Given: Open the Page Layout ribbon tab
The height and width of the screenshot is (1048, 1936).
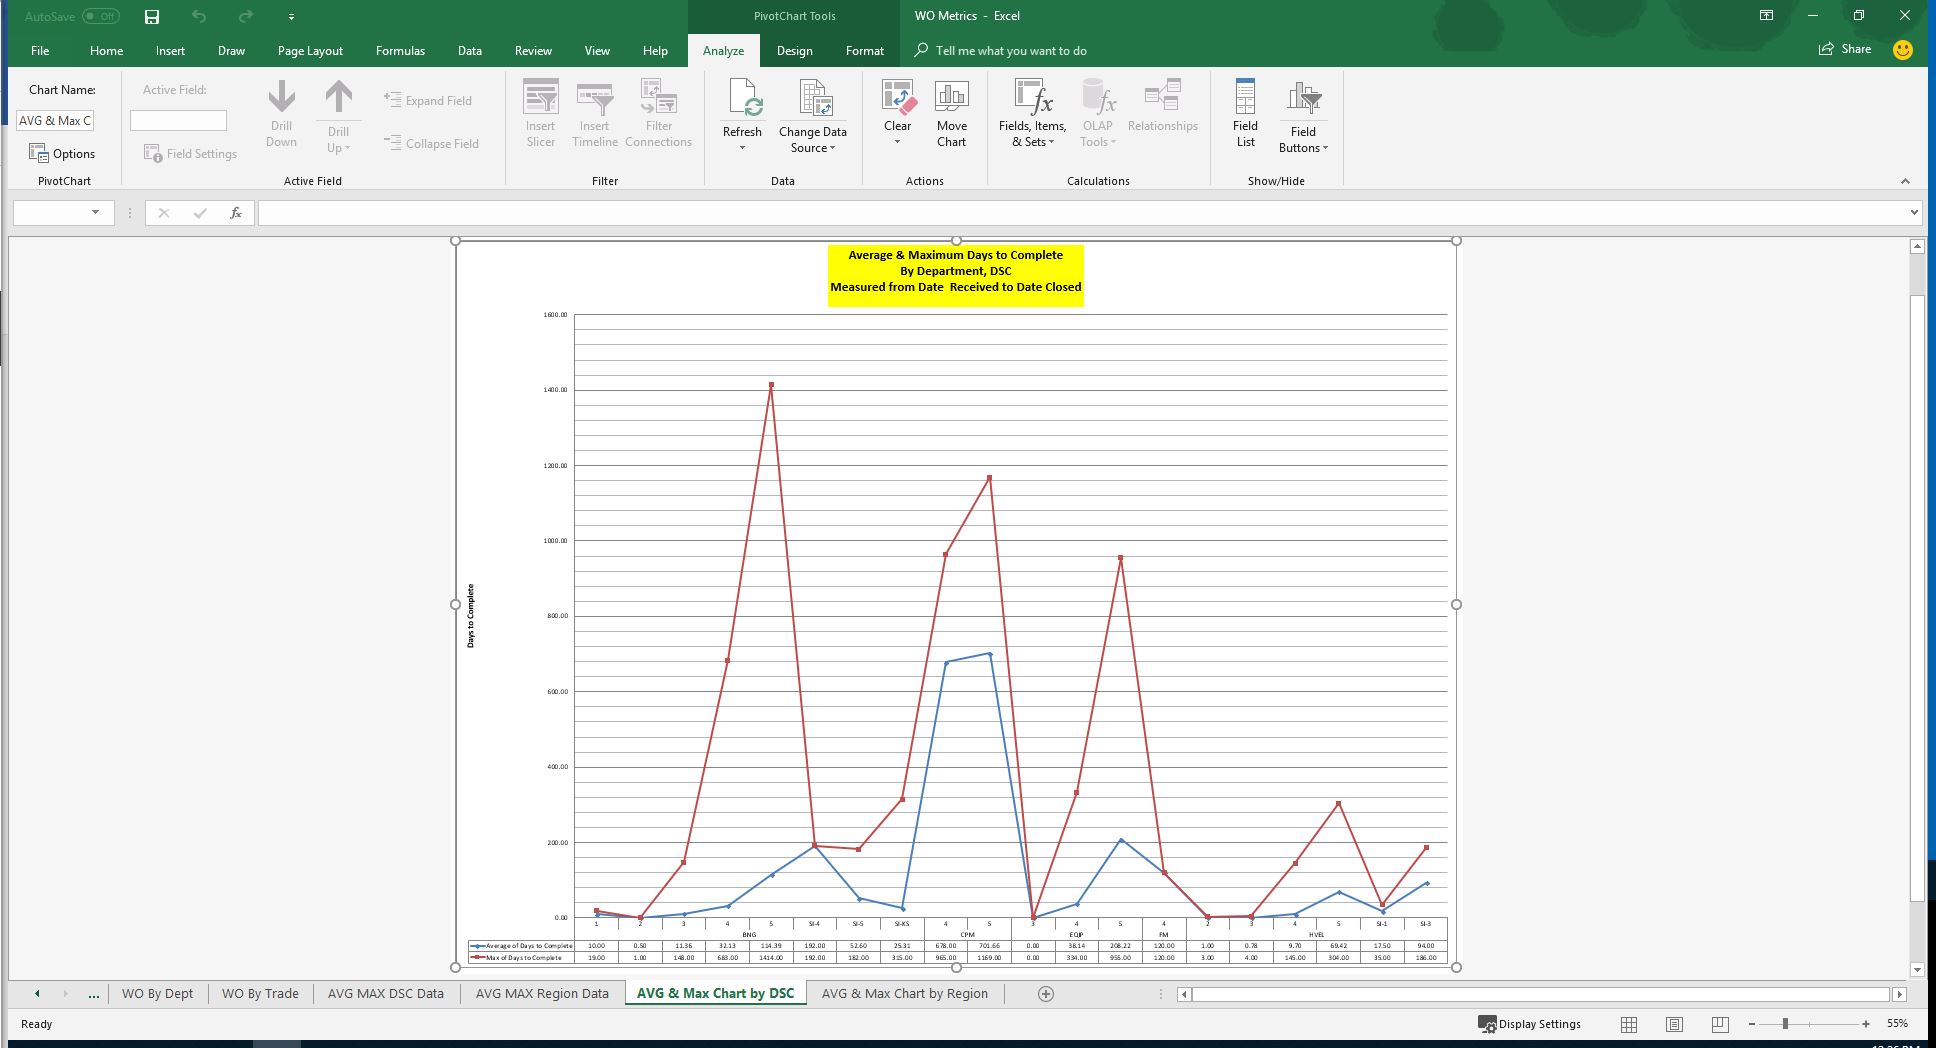Looking at the screenshot, I should click(310, 50).
